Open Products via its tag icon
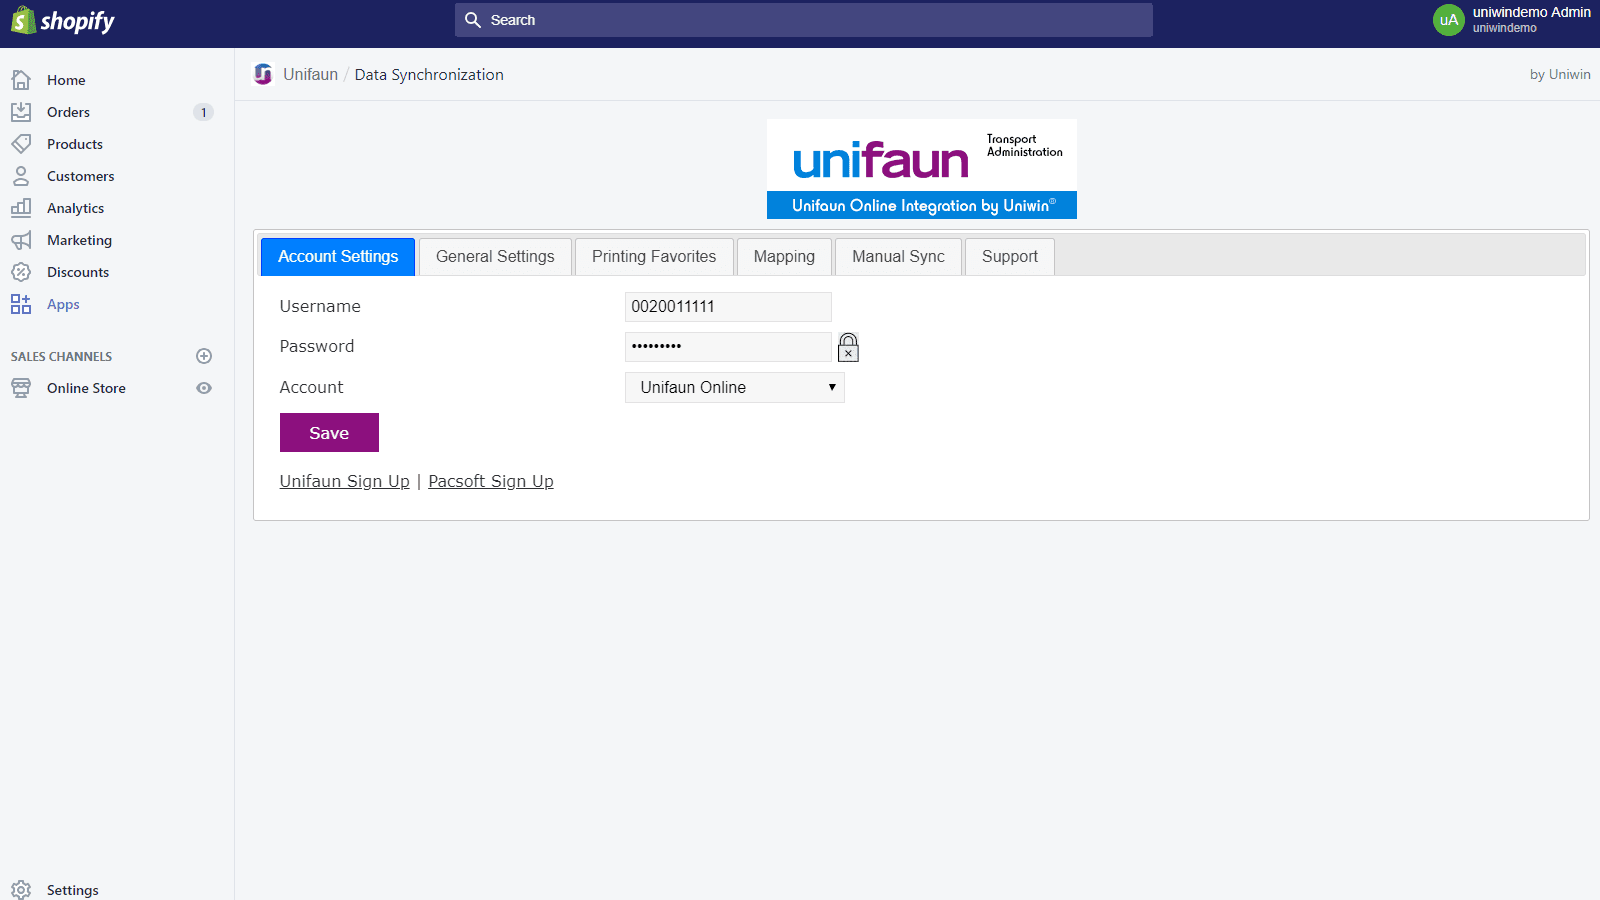Viewport: 1600px width, 900px height. click(21, 144)
